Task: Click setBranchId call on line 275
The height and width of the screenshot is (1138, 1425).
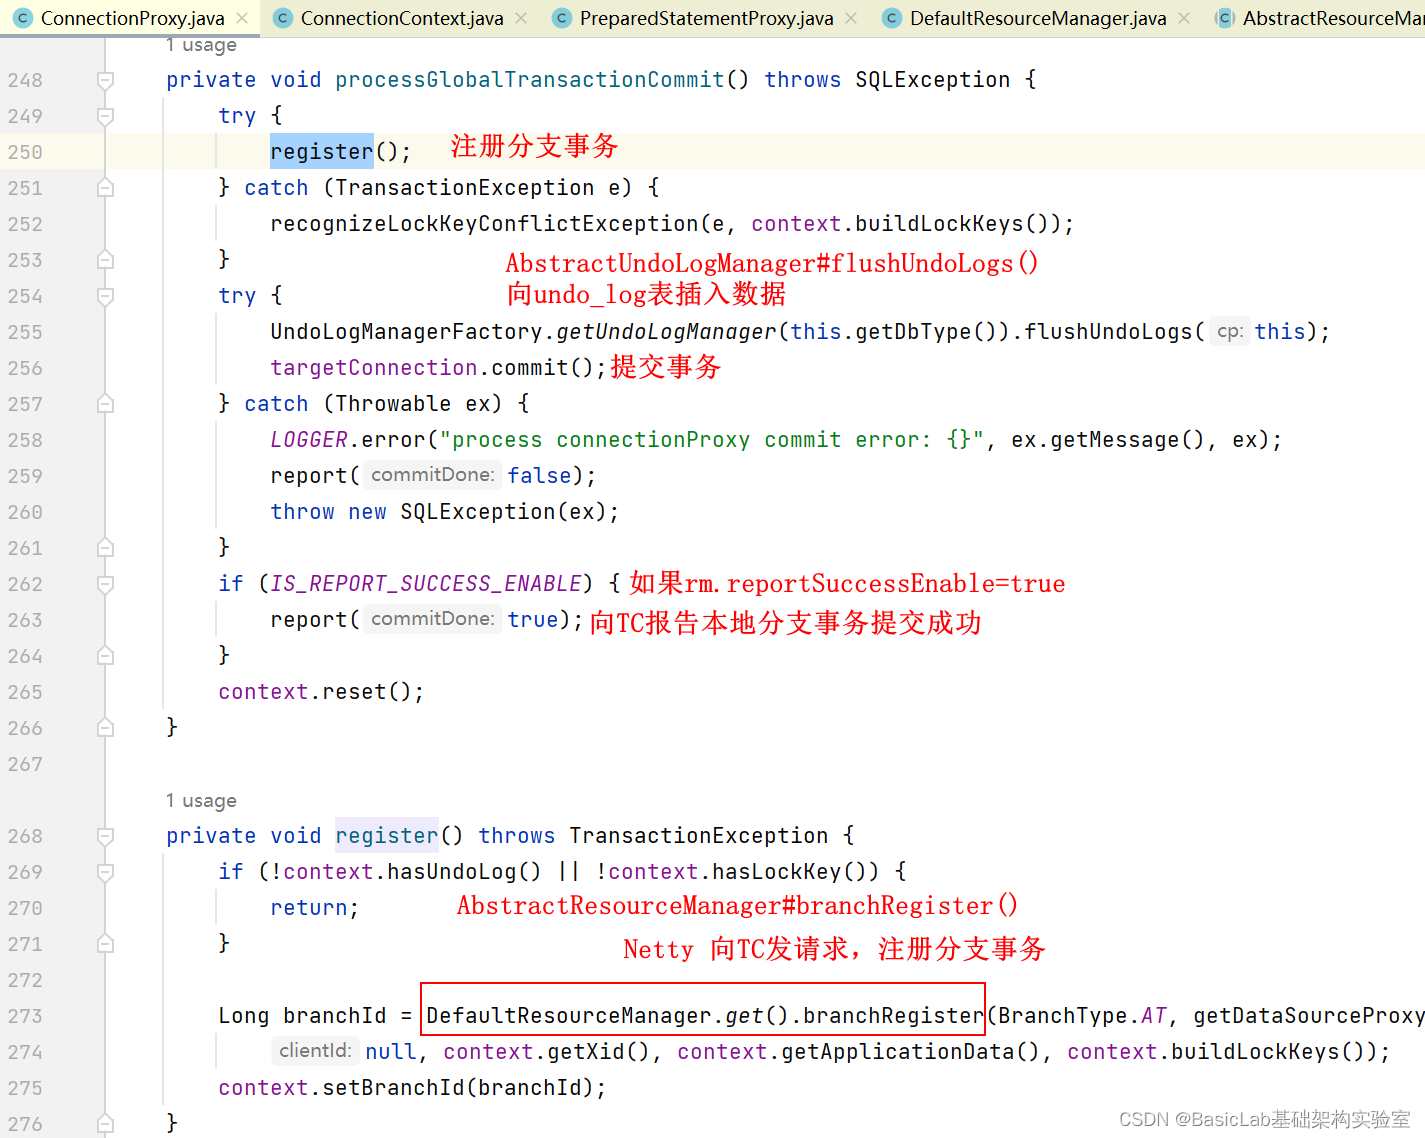Action: pyautogui.click(x=394, y=1088)
